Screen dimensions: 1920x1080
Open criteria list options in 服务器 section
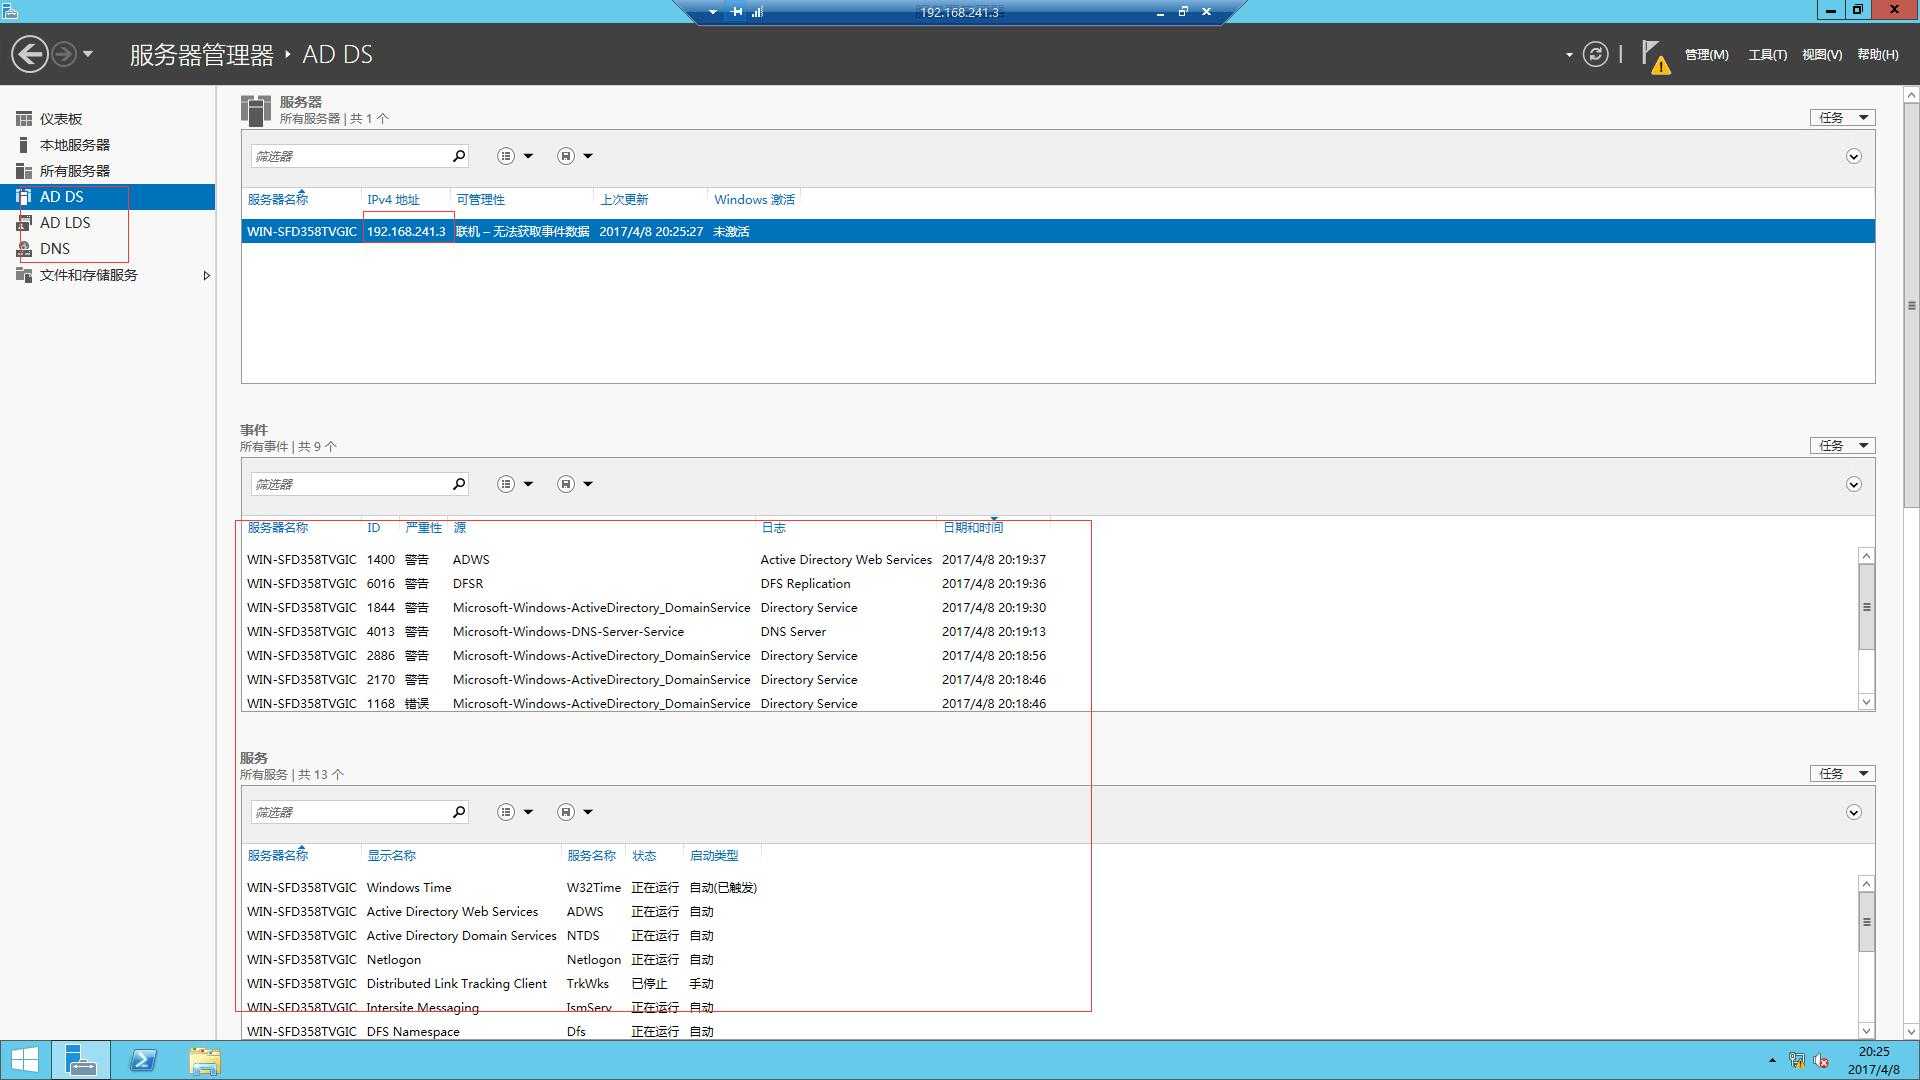click(515, 156)
